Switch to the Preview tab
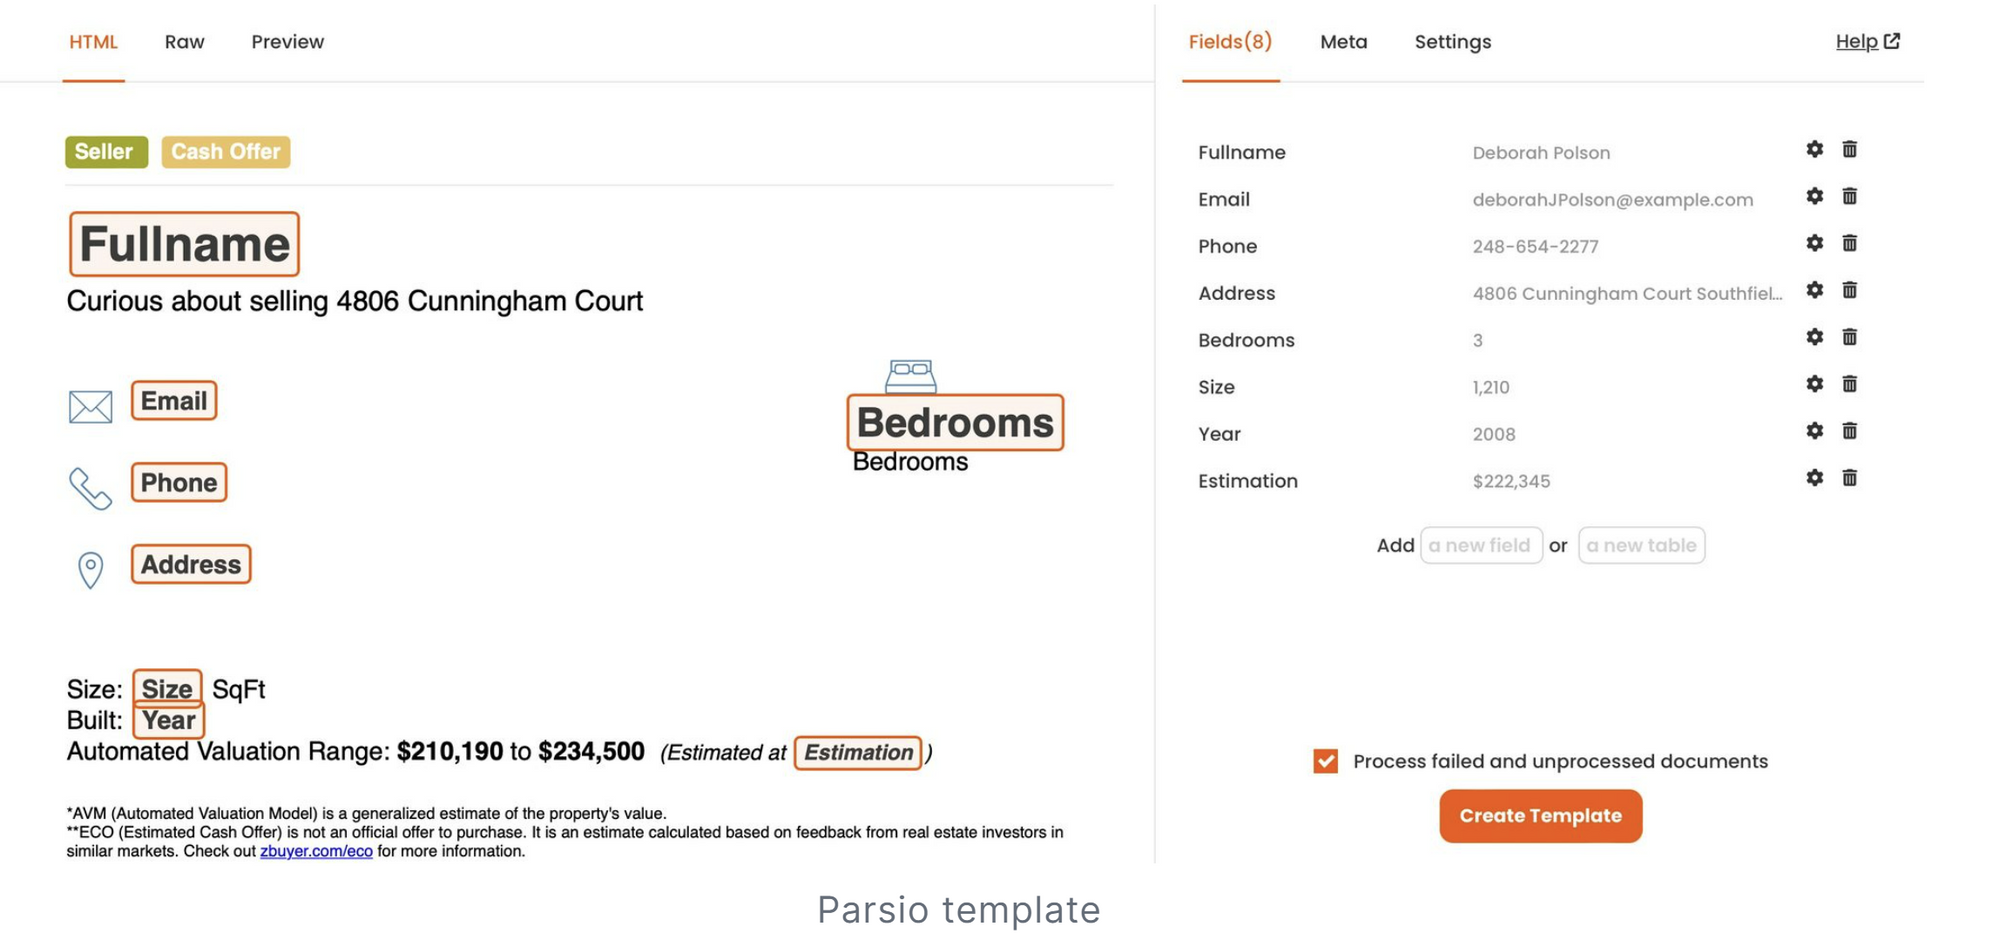 pos(287,42)
